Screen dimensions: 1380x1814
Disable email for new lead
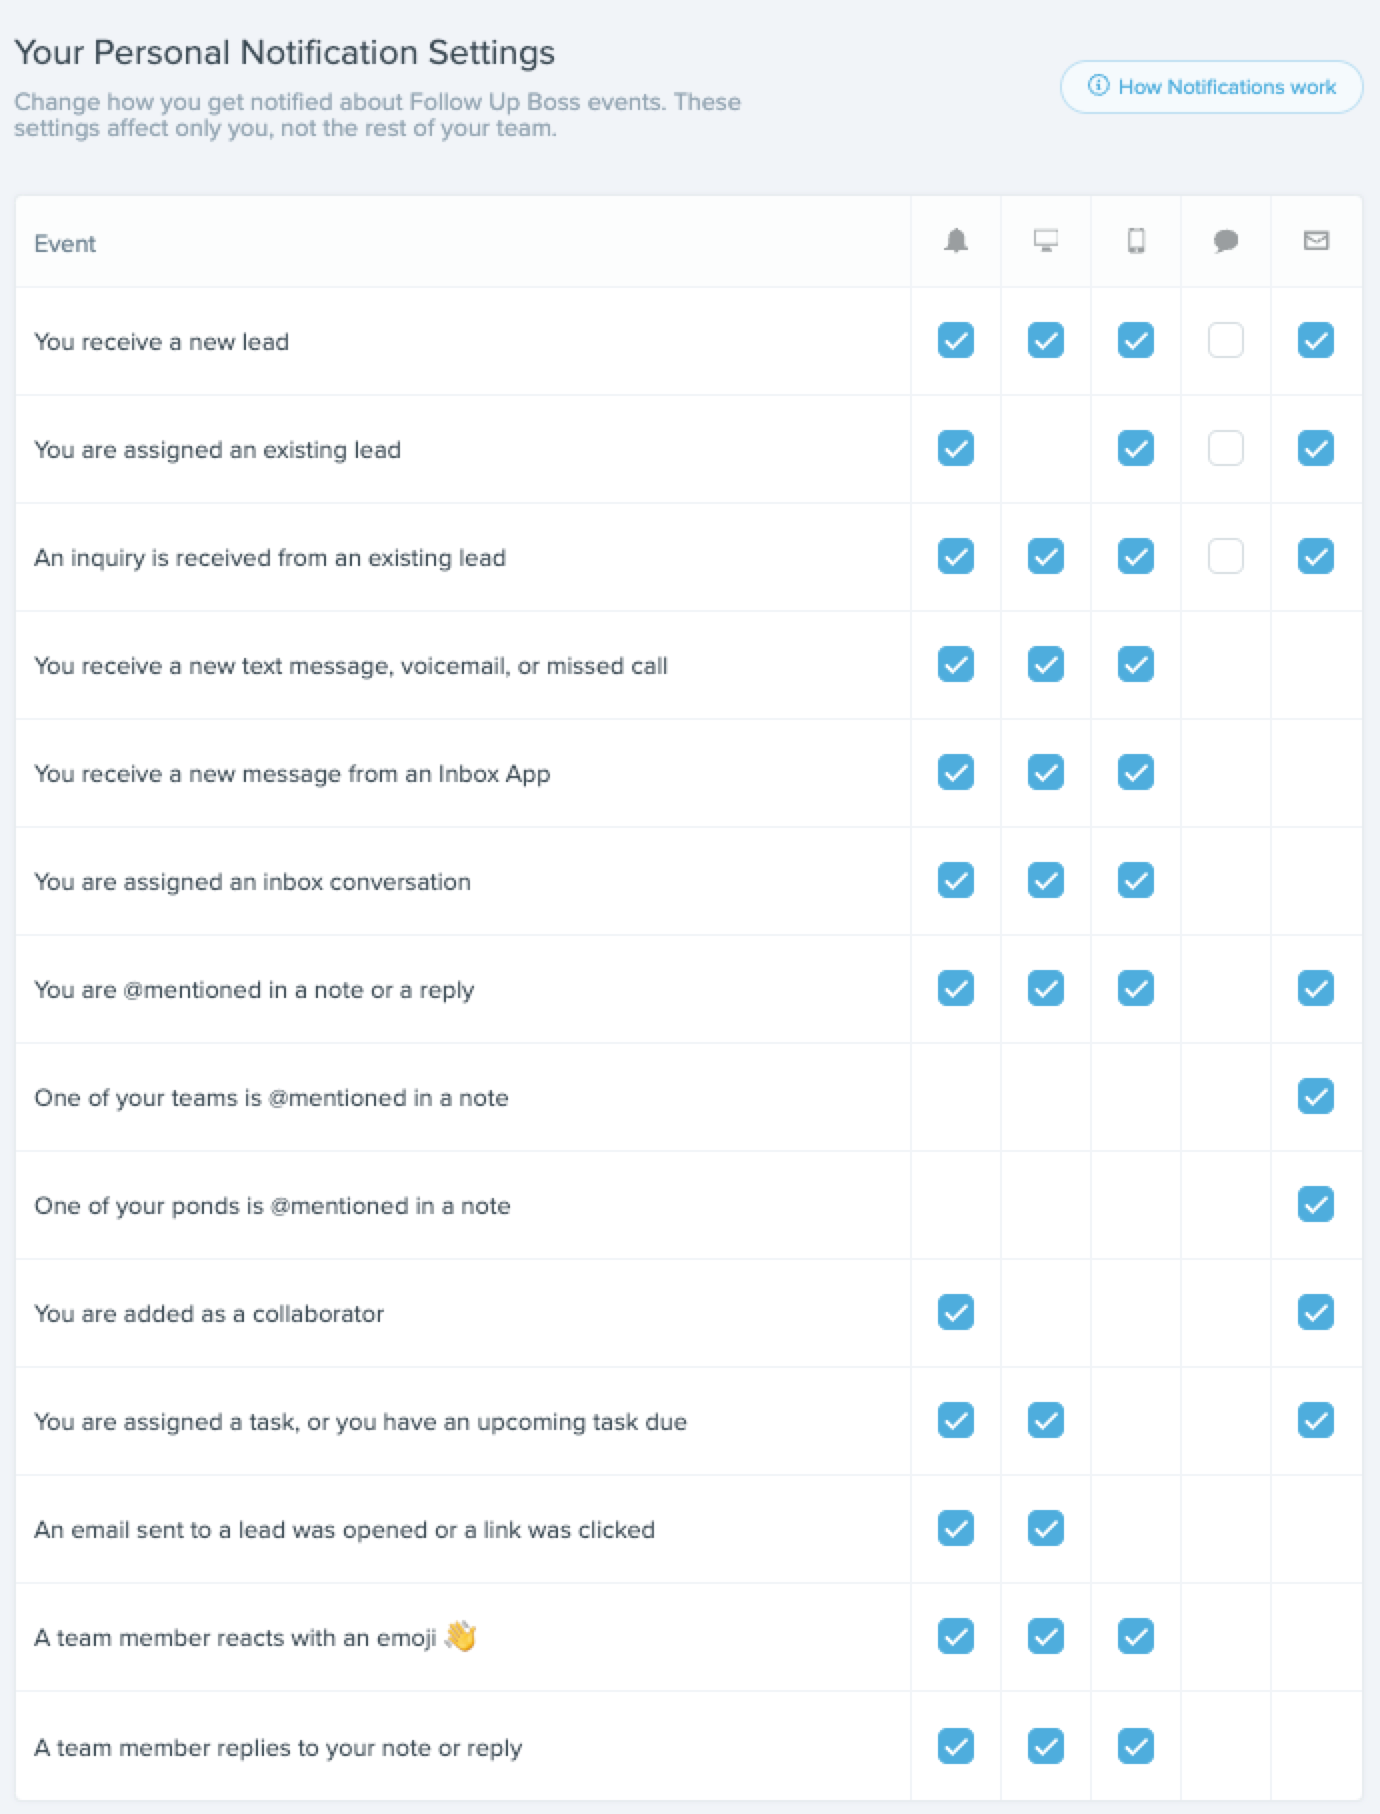(1316, 340)
